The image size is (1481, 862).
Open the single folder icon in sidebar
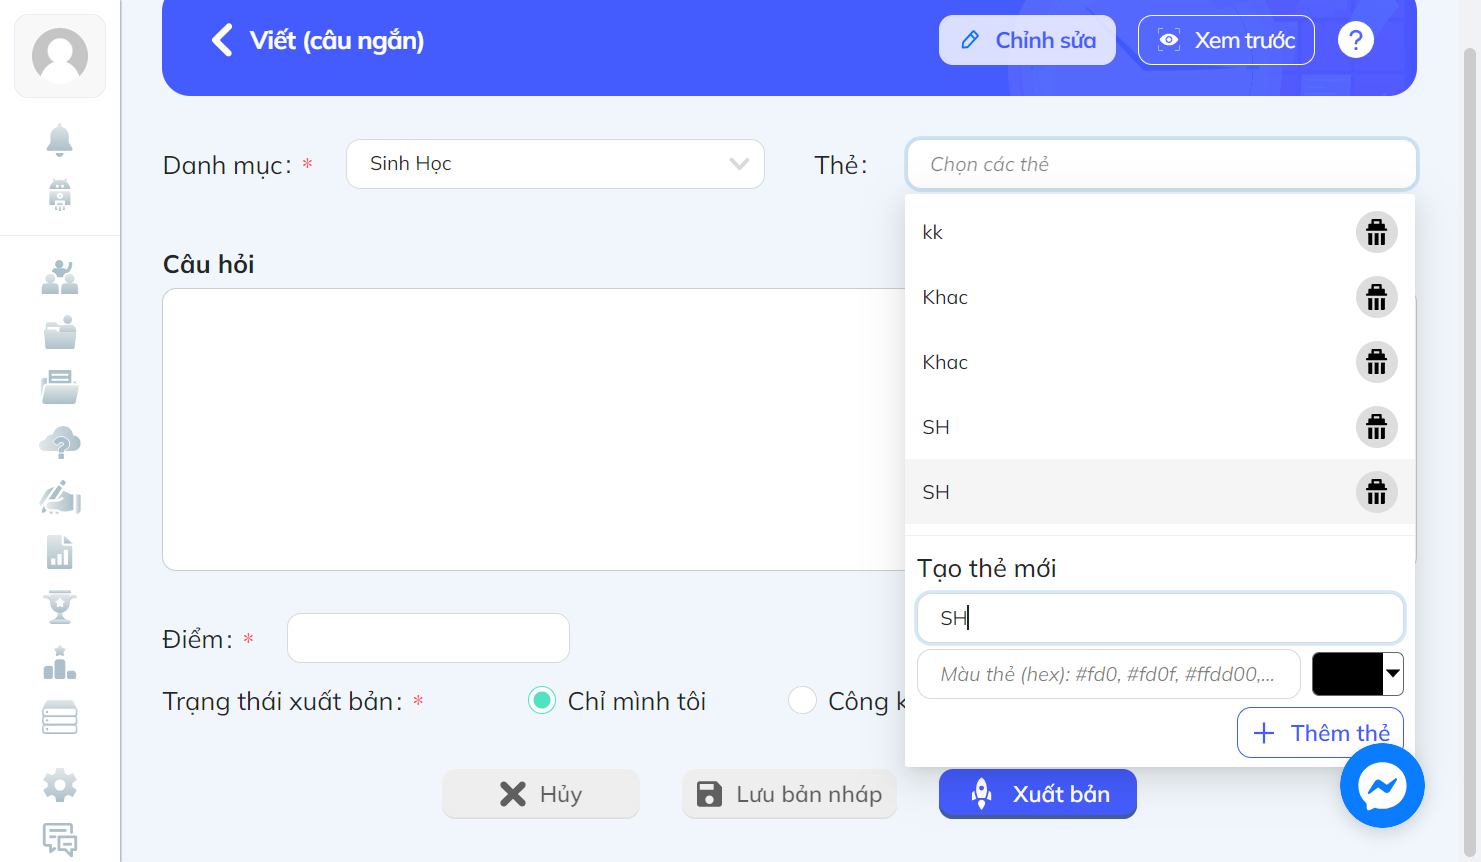tap(60, 332)
